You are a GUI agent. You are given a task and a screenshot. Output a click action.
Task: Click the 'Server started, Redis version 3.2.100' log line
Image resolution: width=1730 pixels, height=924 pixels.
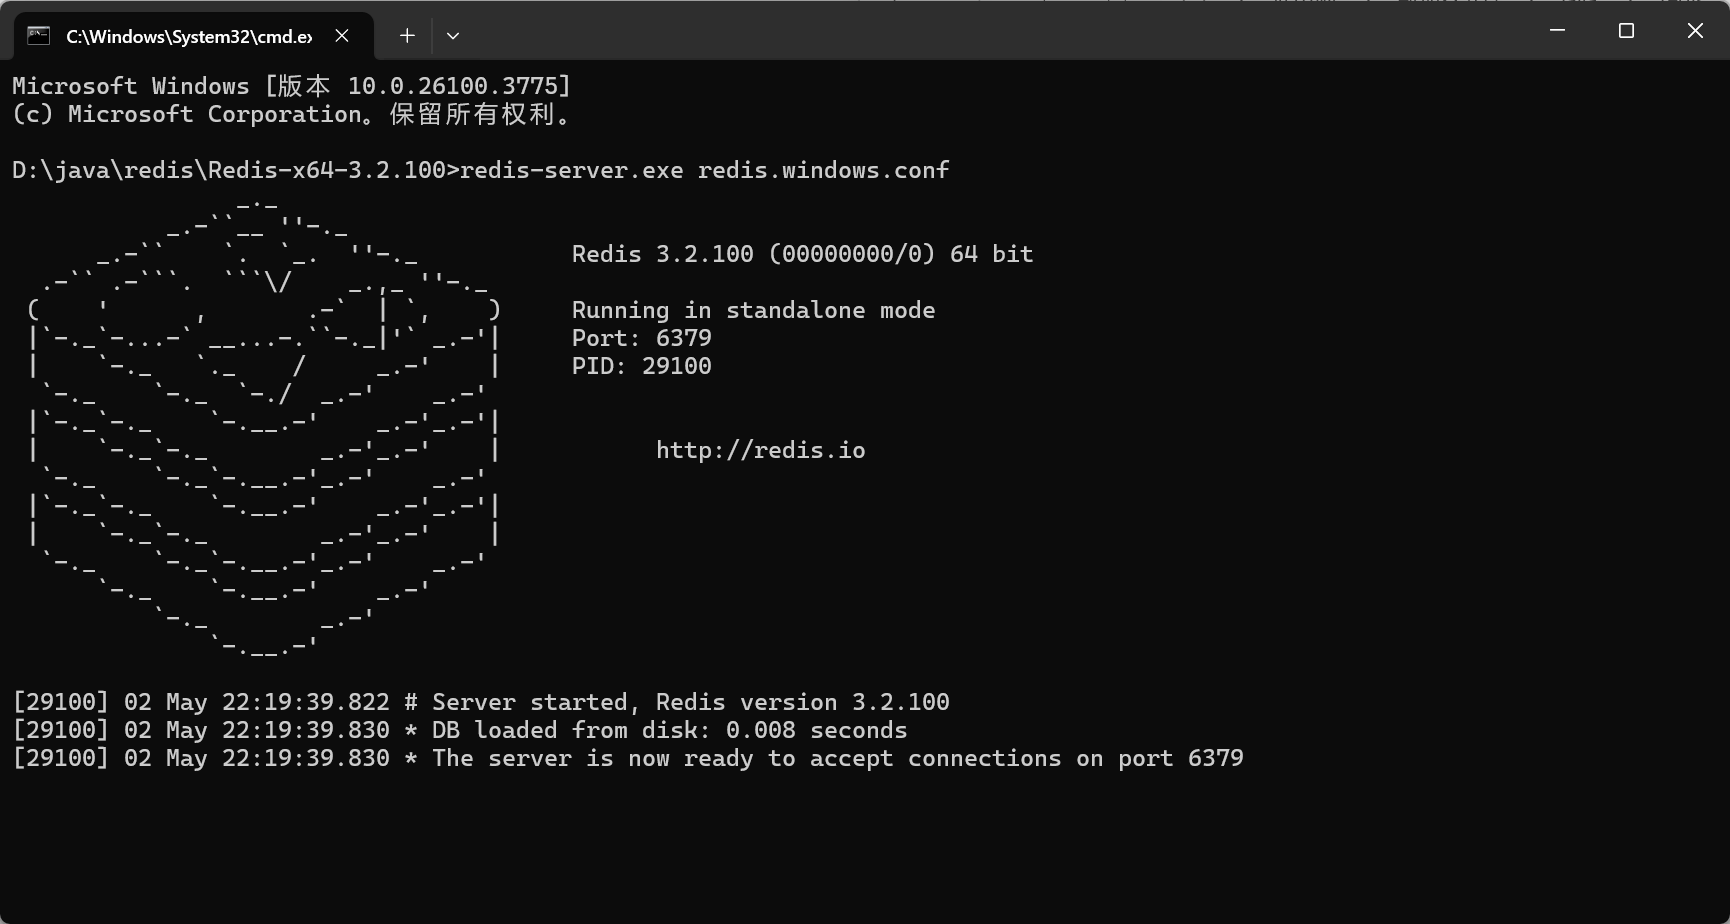pyautogui.click(x=481, y=702)
